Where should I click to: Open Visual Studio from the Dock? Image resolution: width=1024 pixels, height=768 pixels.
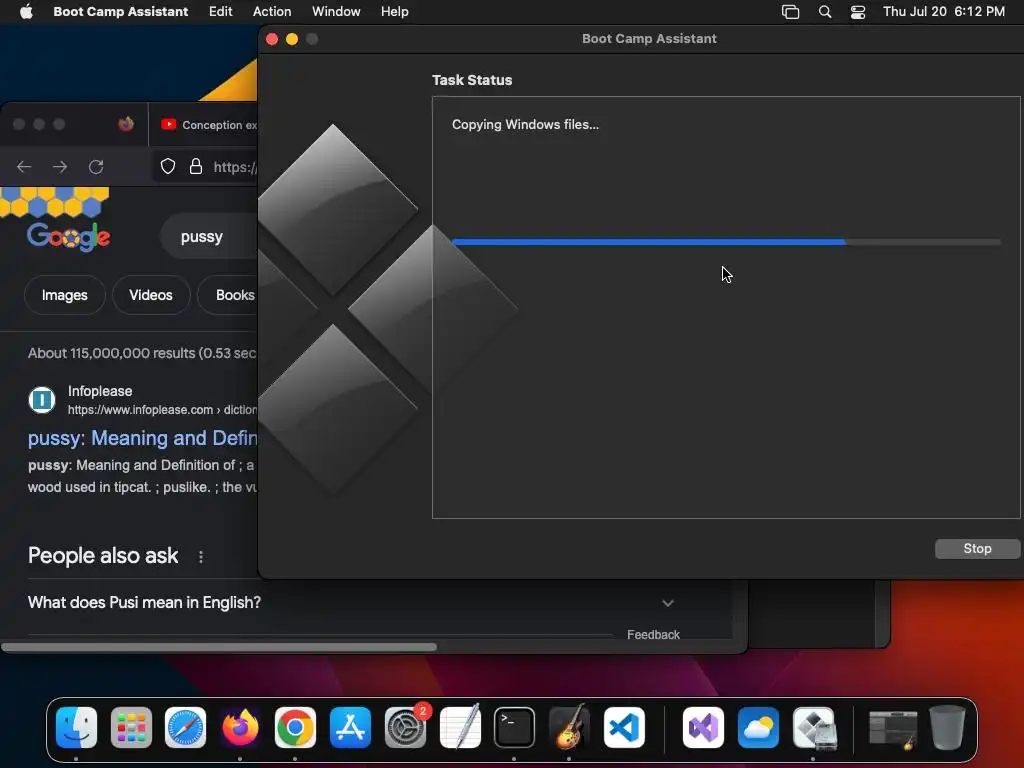click(x=703, y=727)
